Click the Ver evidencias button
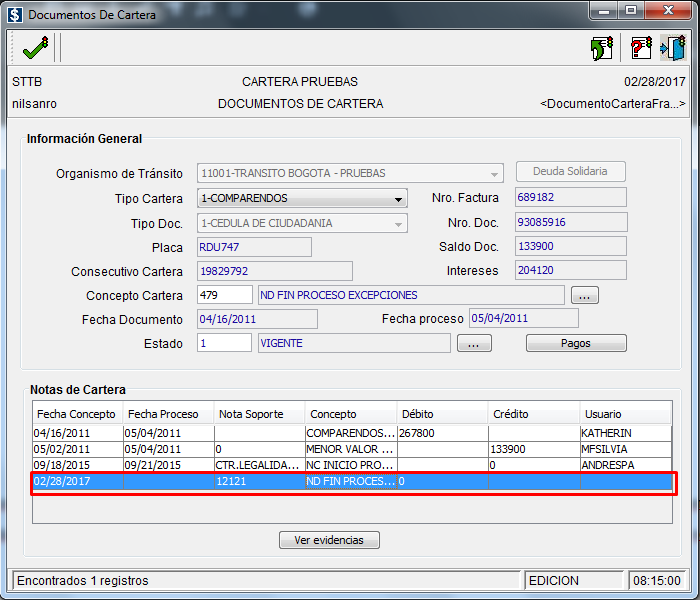Image resolution: width=700 pixels, height=600 pixels. [329, 540]
